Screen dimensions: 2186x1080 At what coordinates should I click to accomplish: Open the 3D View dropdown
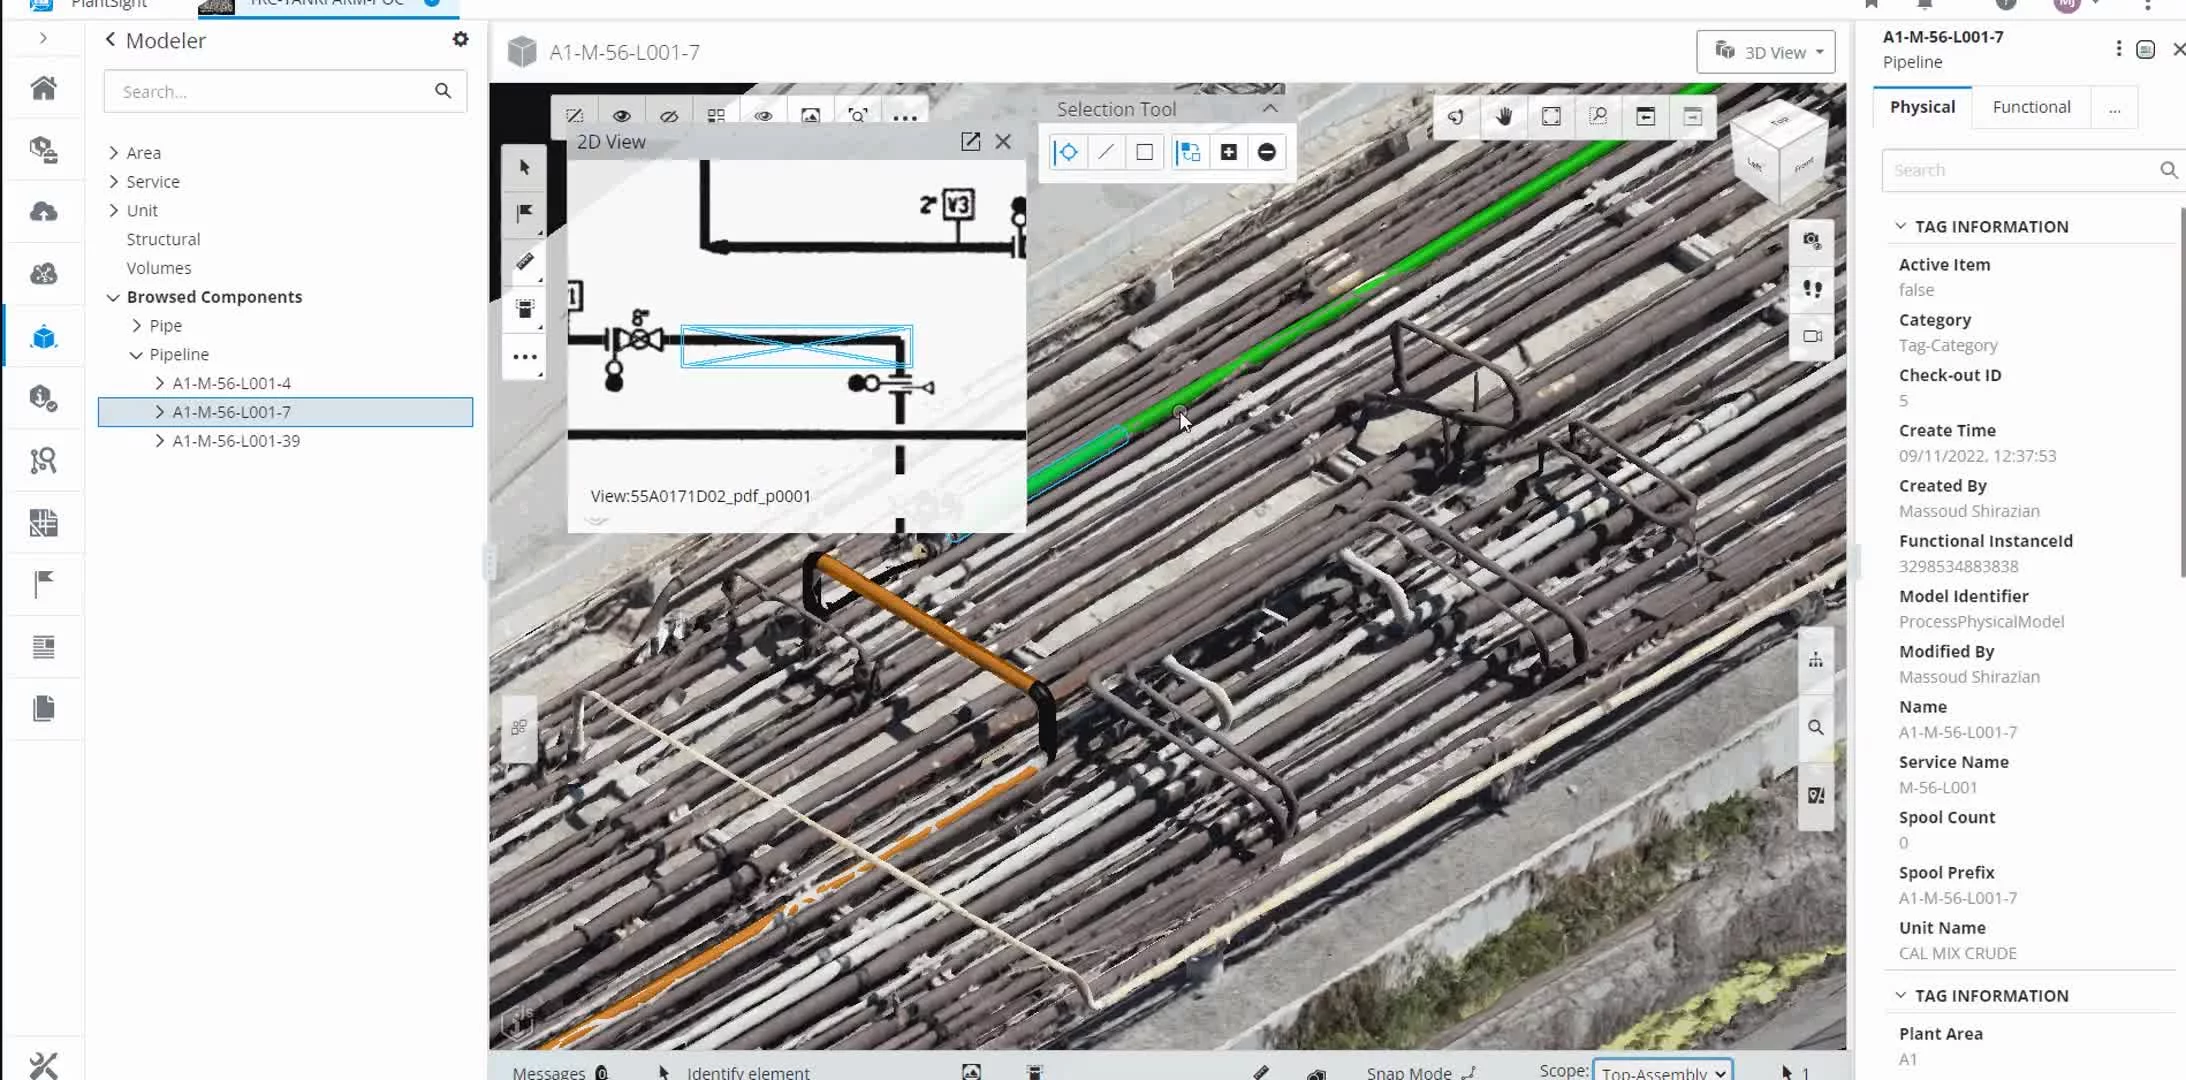pos(1766,52)
